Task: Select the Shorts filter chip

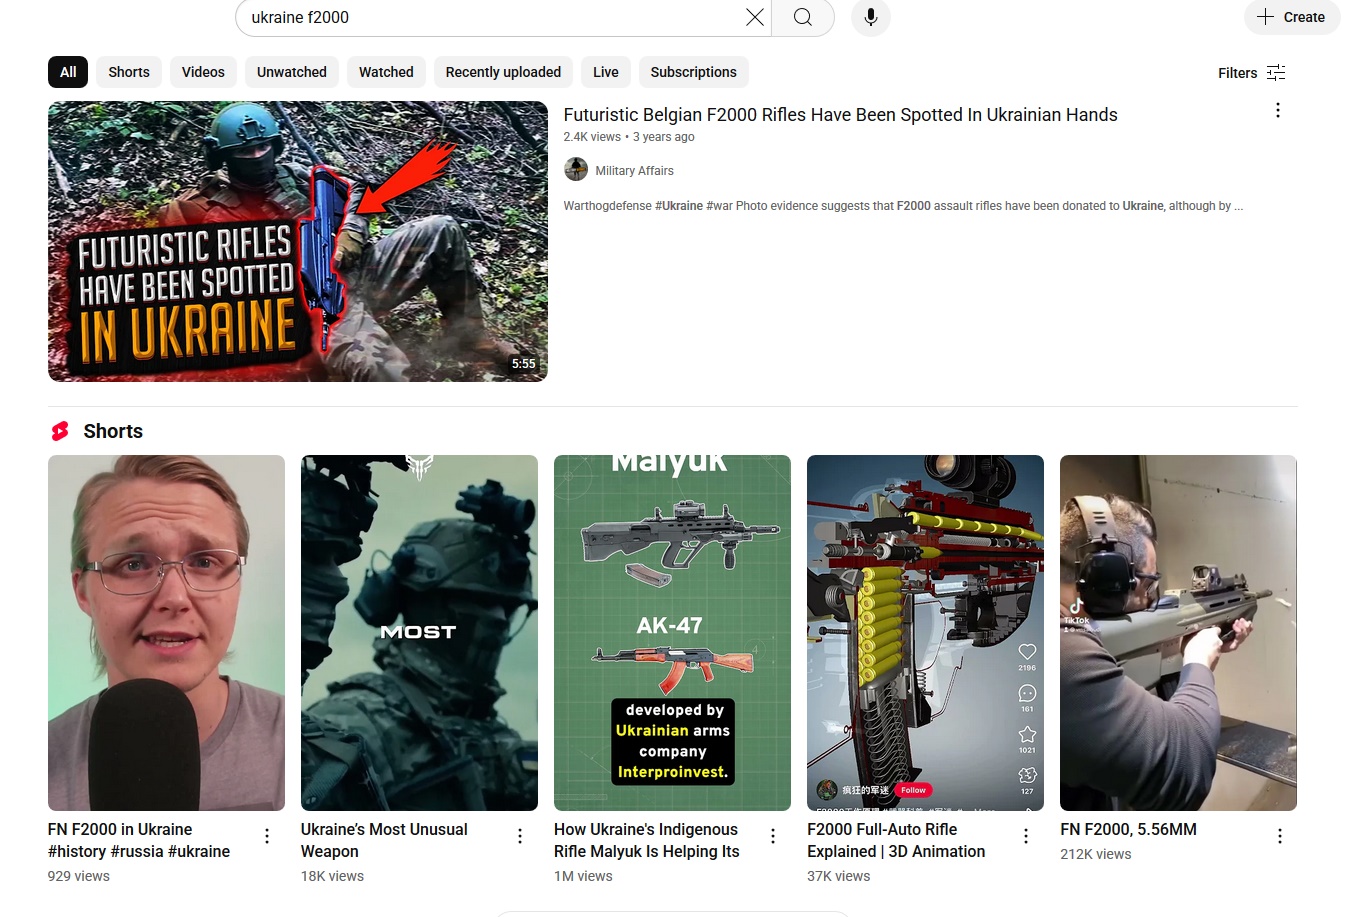Action: 129,72
